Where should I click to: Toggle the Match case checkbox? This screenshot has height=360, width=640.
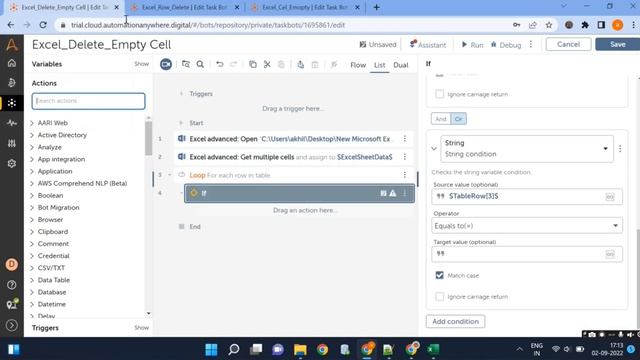440,275
